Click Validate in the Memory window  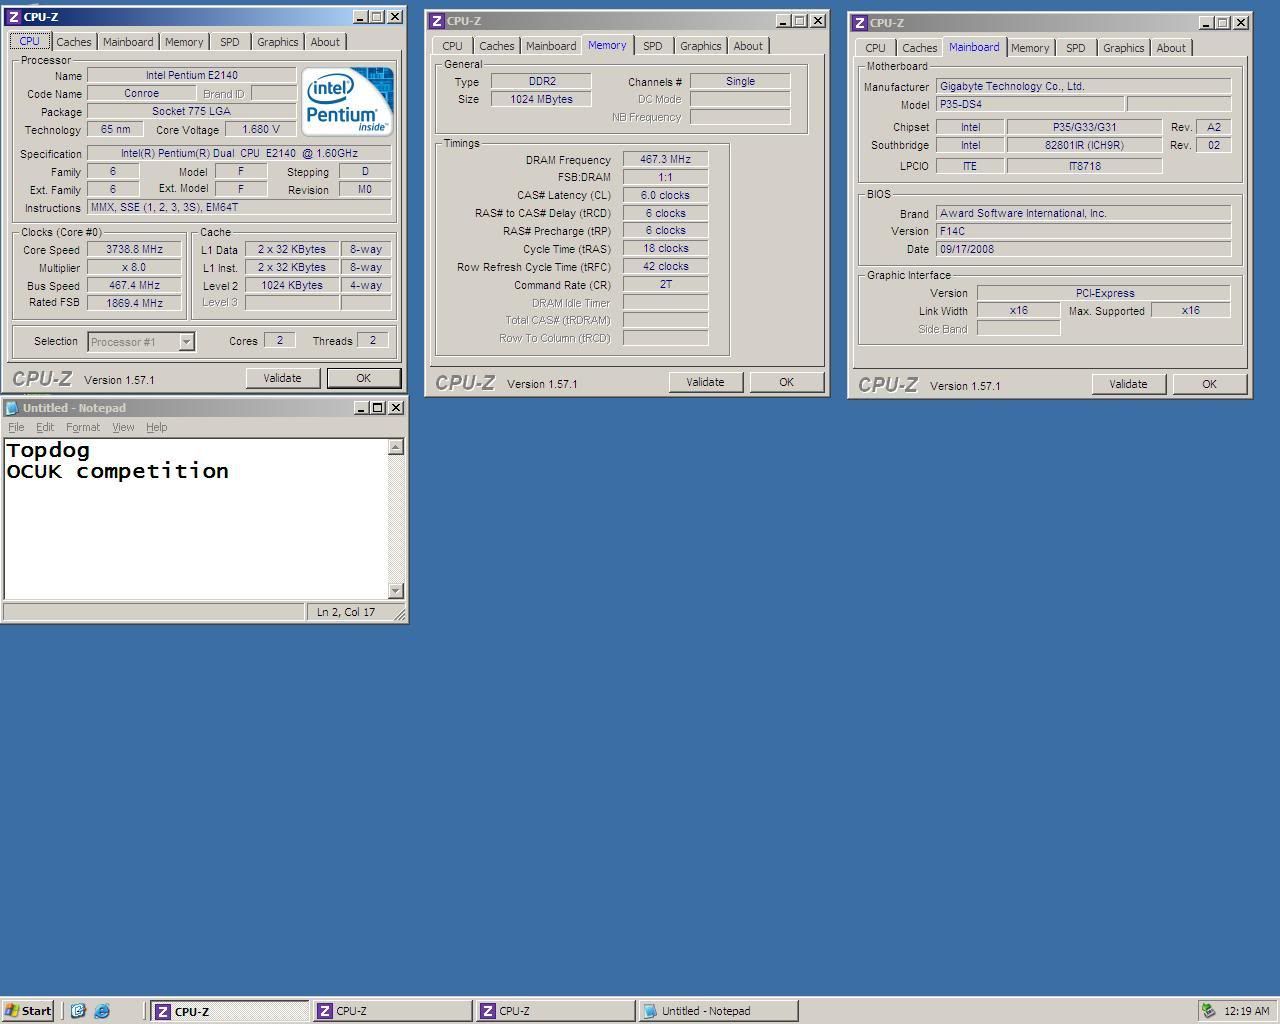pos(705,382)
